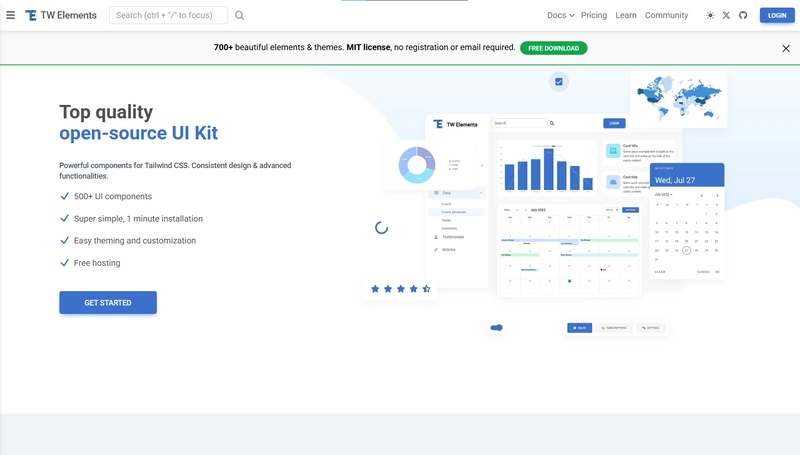
Task: Click the GET STARTED button
Action: click(108, 302)
